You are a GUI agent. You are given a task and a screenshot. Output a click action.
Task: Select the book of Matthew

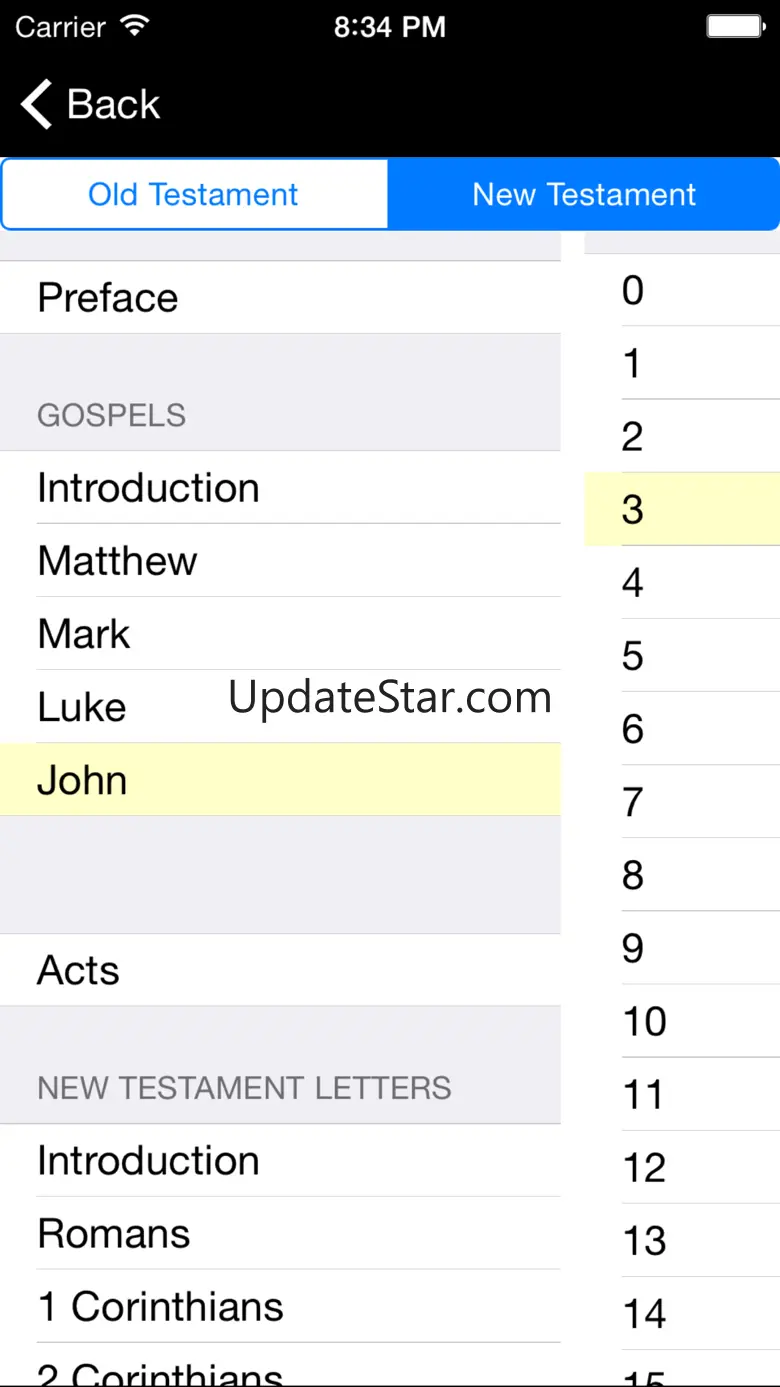[280, 561]
